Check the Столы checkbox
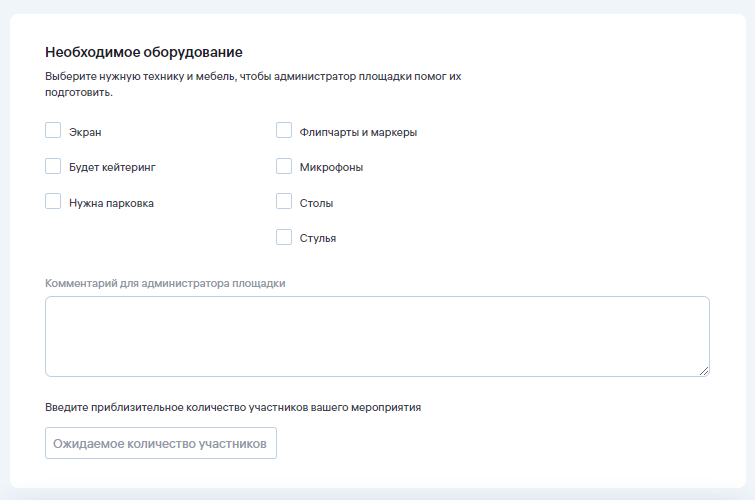 pyautogui.click(x=284, y=201)
